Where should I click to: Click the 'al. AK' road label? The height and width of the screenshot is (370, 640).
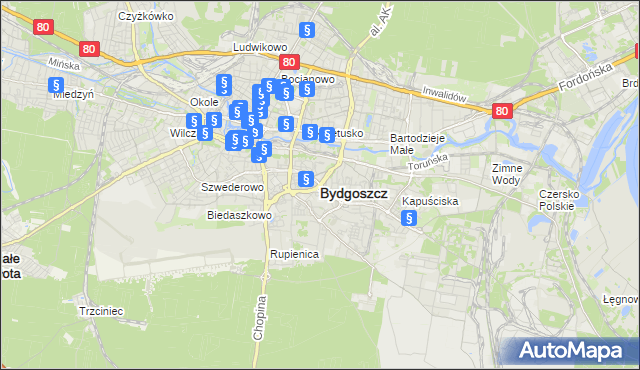coord(381,22)
